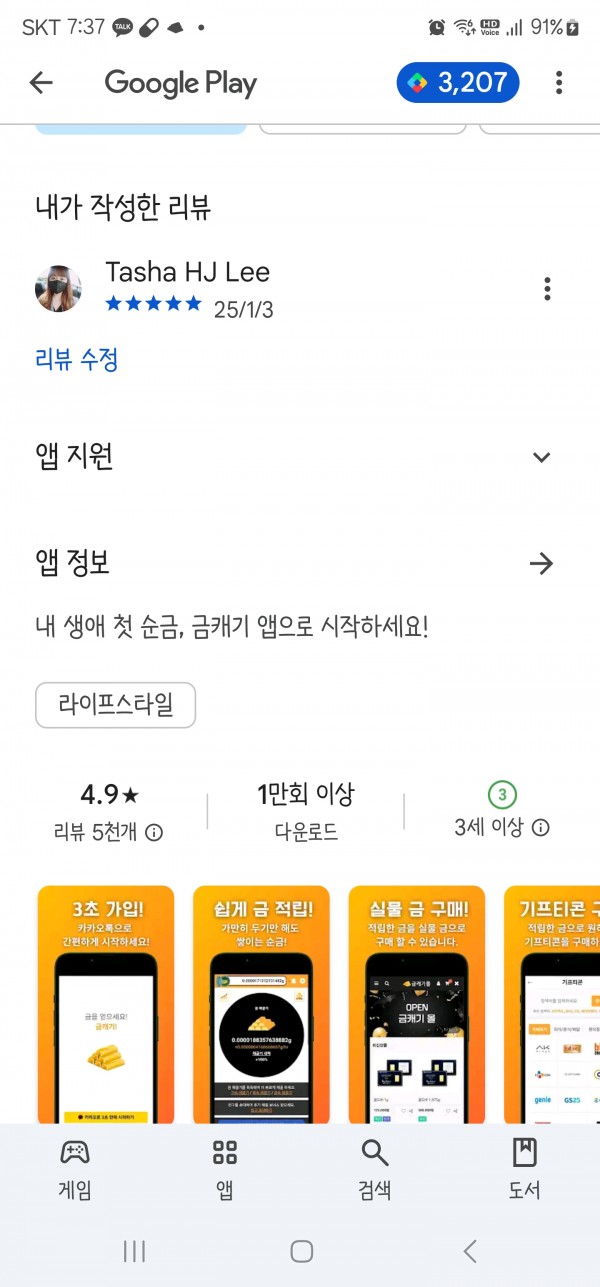
Task: Open the 실물 금 구매 screenshot thumbnail
Action: (417, 1004)
